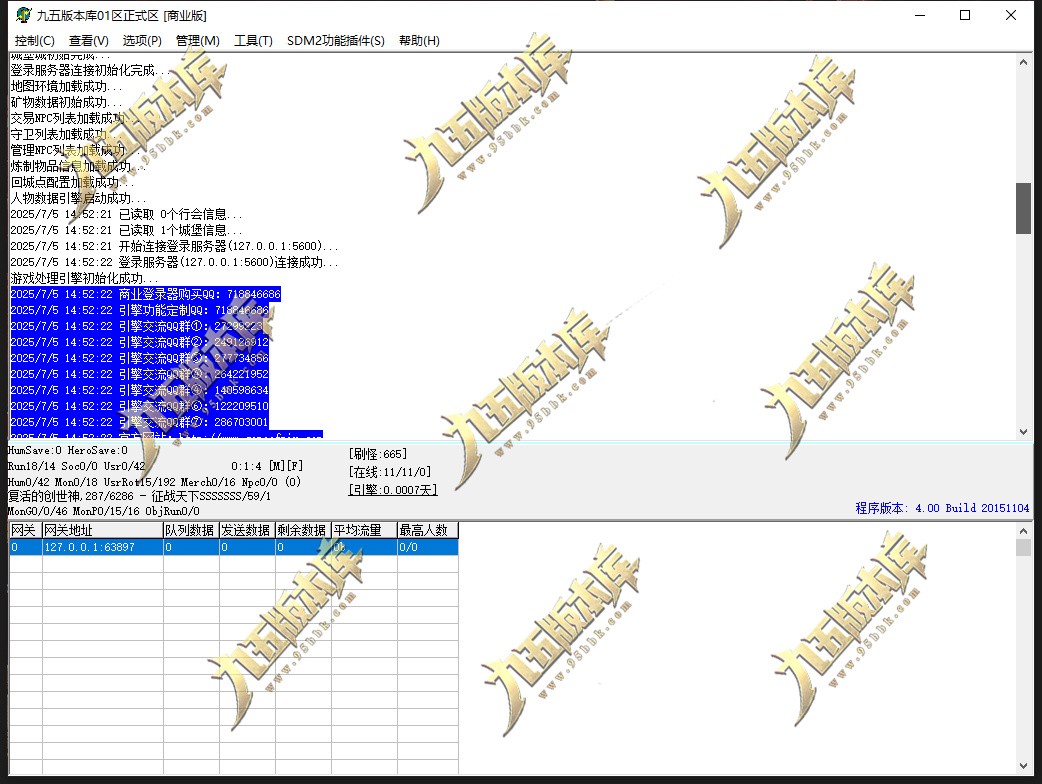Click the 复活的创世神,287/6286 status line

[139, 496]
